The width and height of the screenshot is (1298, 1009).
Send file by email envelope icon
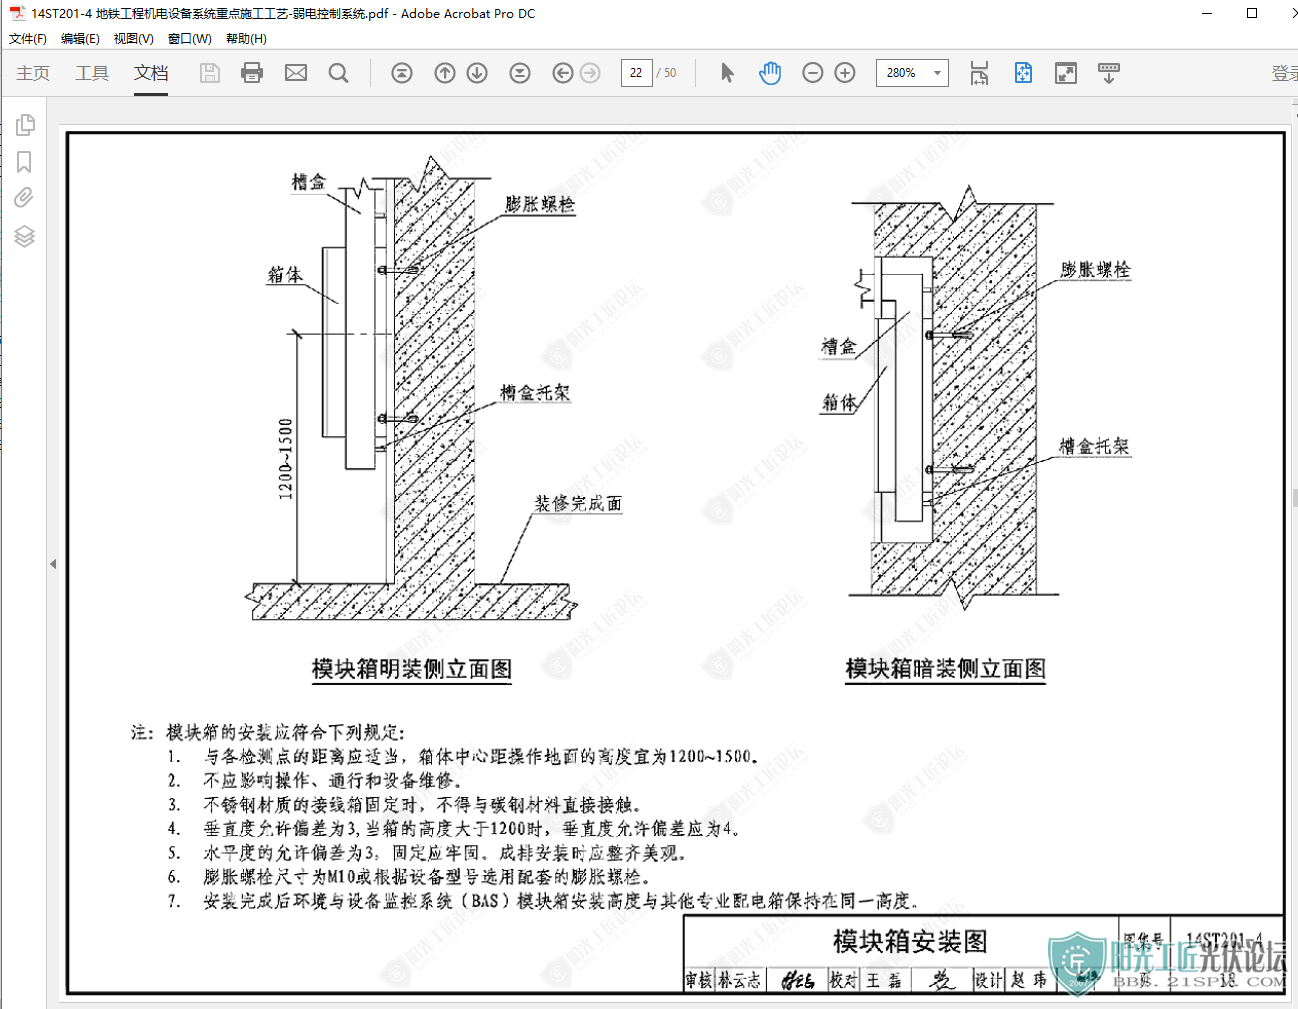(x=296, y=73)
